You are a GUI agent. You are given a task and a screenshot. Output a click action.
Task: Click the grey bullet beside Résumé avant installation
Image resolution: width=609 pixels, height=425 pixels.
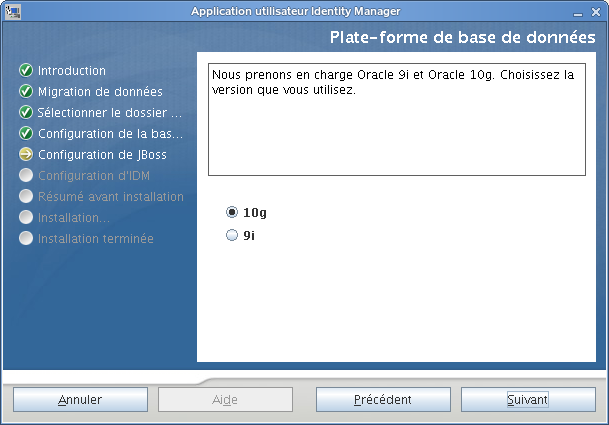click(x=26, y=197)
